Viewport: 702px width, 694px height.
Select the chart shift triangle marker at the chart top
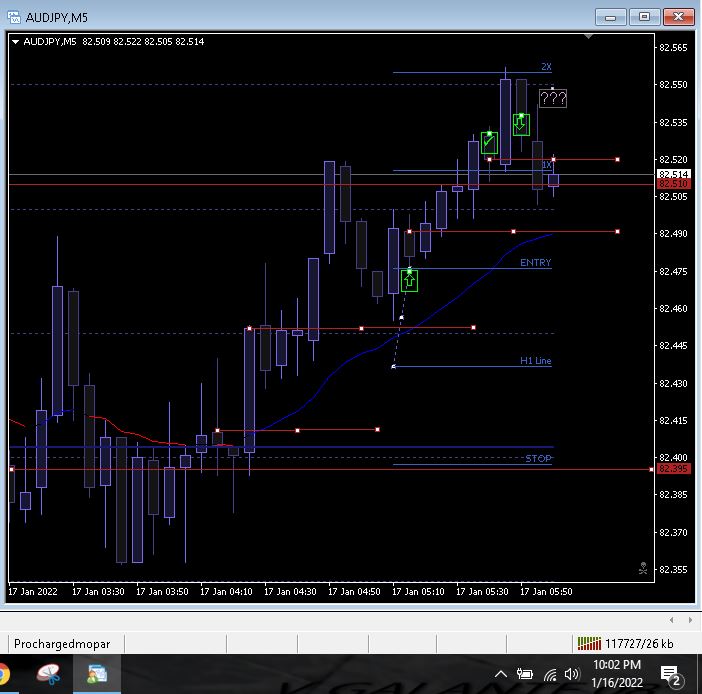tap(588, 36)
